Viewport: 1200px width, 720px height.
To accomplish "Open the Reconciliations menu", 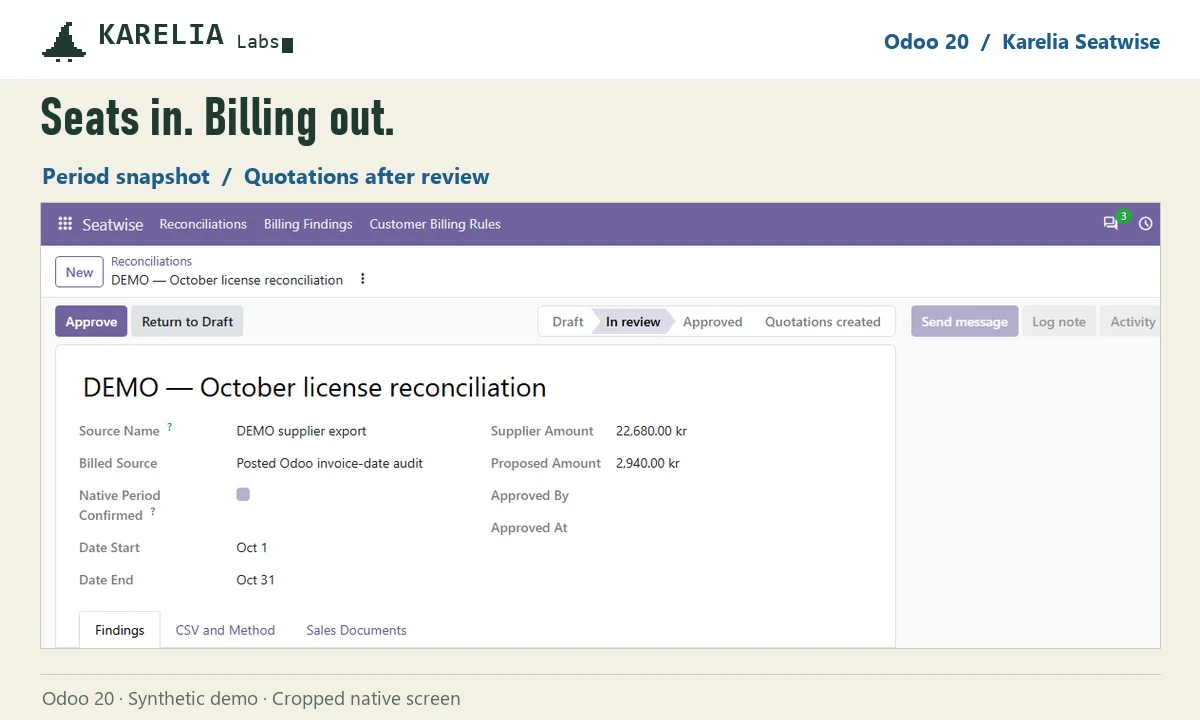I will coord(203,224).
